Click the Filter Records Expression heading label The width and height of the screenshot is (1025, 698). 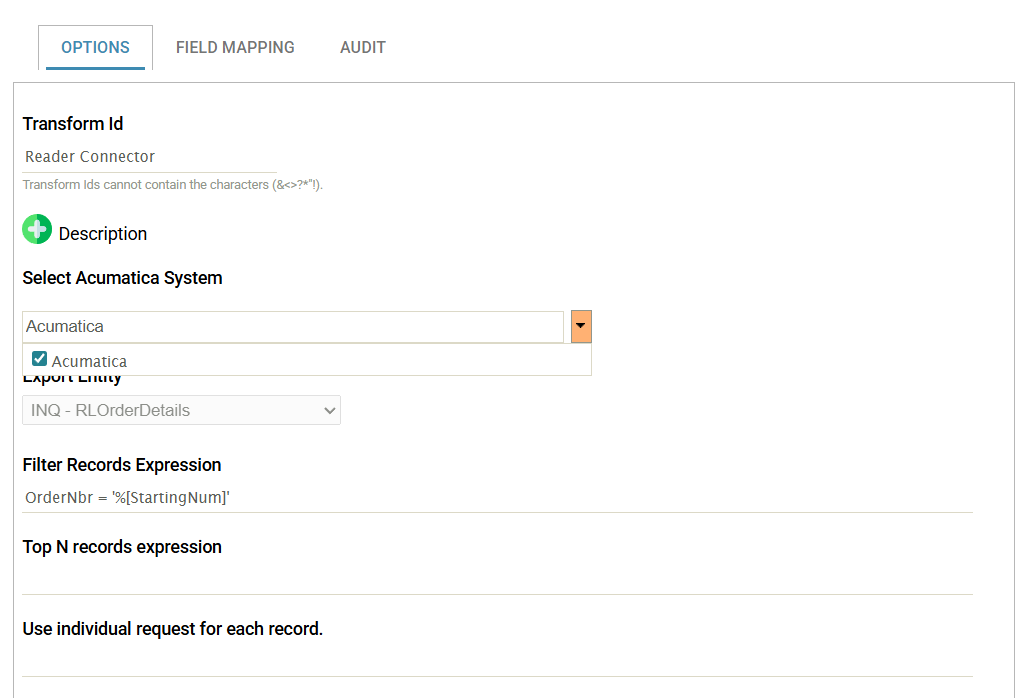122,465
